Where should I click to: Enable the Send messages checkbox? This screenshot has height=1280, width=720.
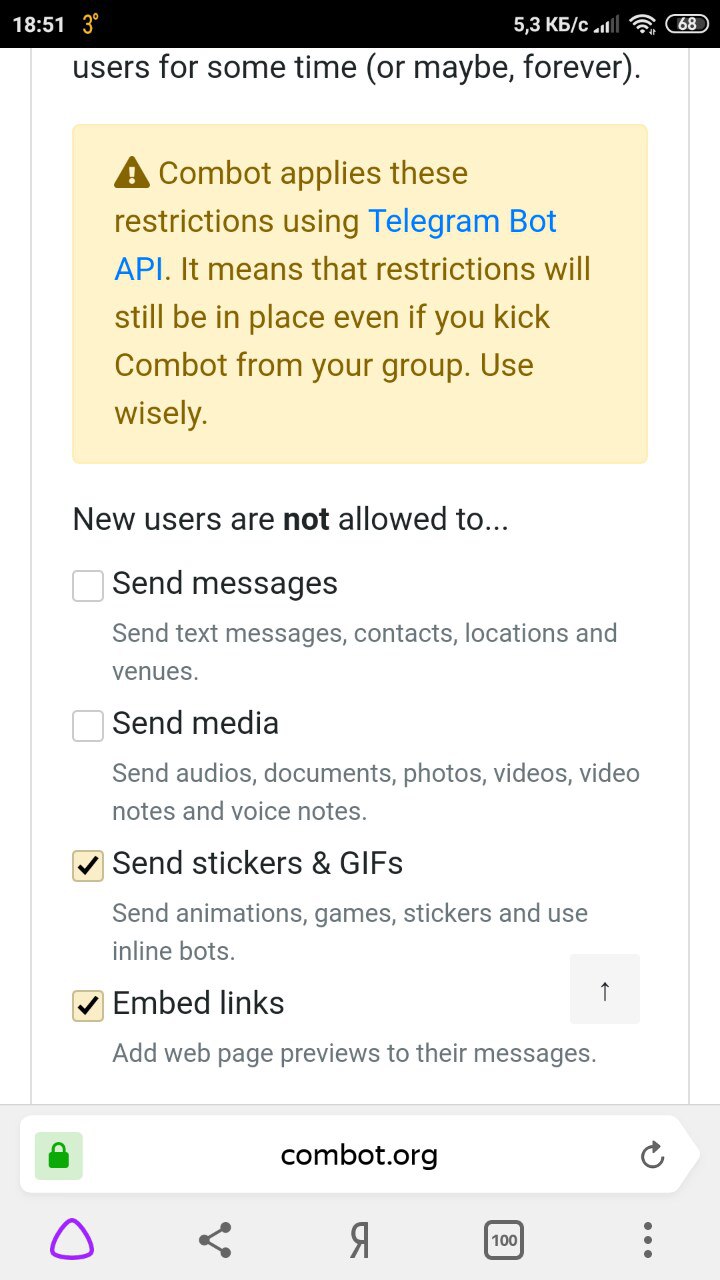(x=88, y=586)
